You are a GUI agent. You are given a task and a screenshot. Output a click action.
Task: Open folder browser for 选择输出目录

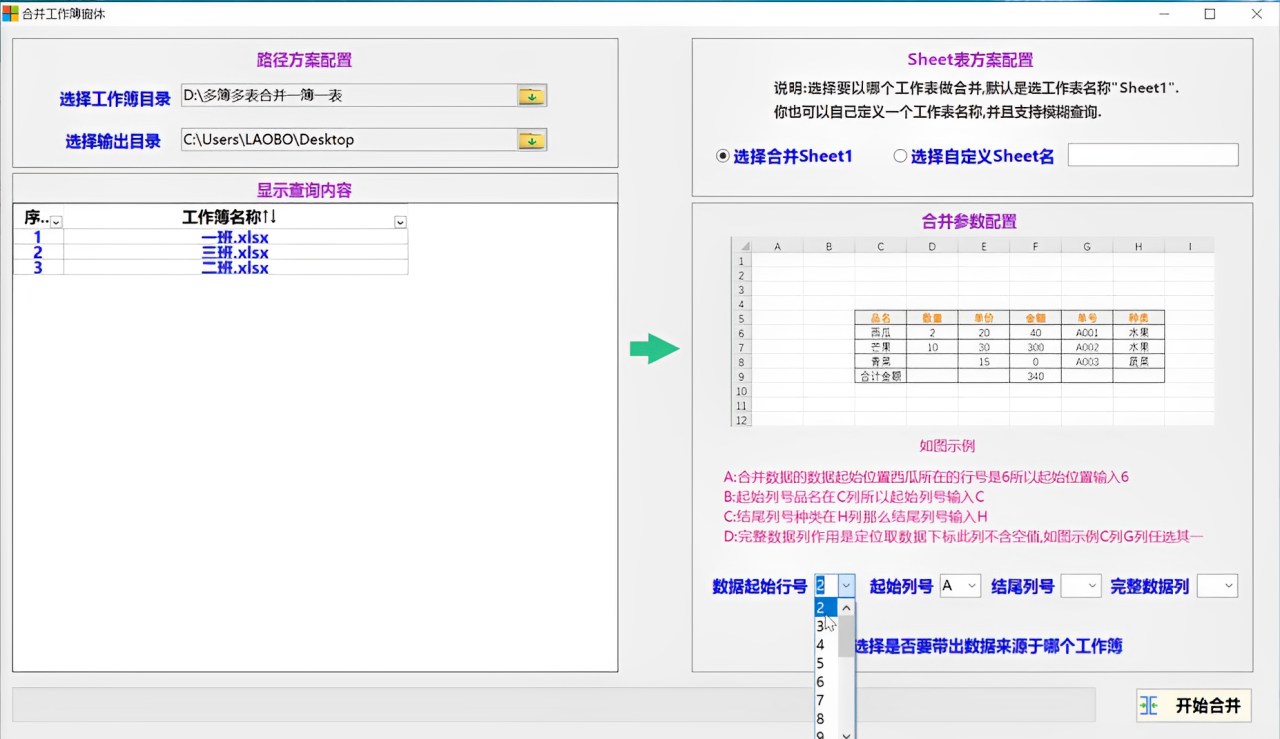(531, 140)
